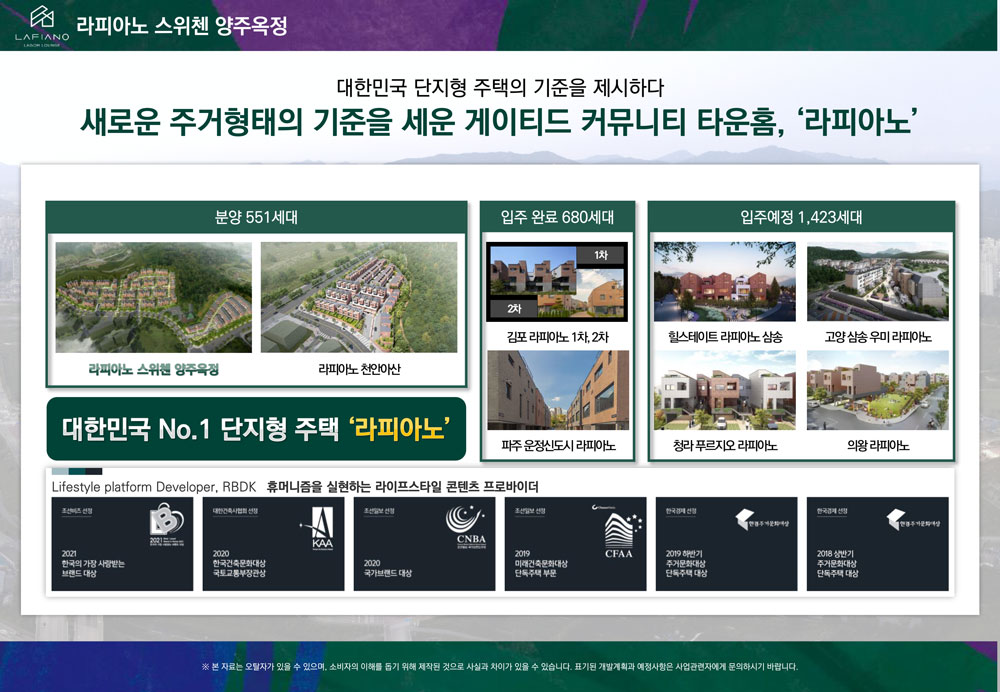This screenshot has height=692, width=1000.
Task: Select the 입주 완료 680세대 header
Action: 559,216
